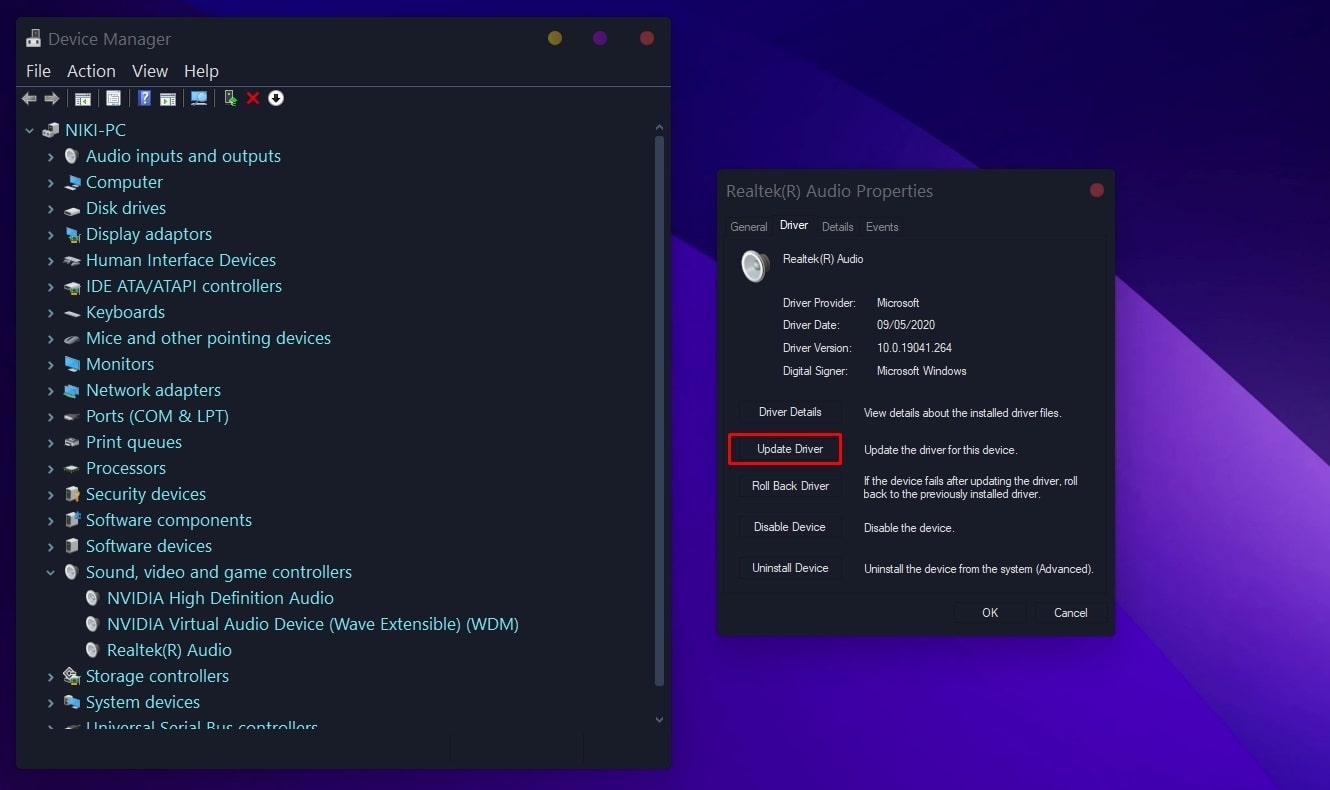Open the View menu

[x=150, y=71]
